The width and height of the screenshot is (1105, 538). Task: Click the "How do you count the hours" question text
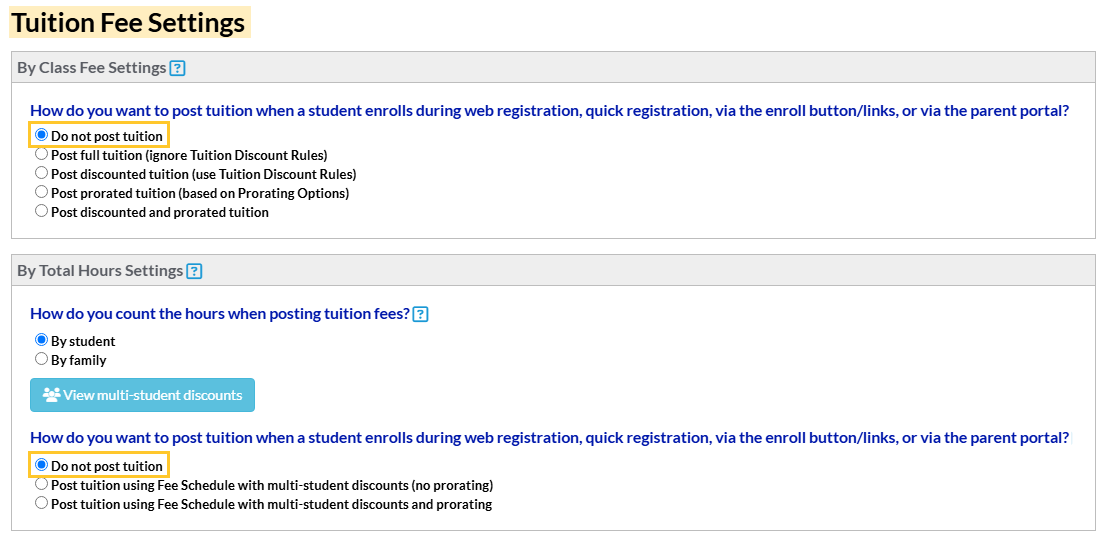220,314
